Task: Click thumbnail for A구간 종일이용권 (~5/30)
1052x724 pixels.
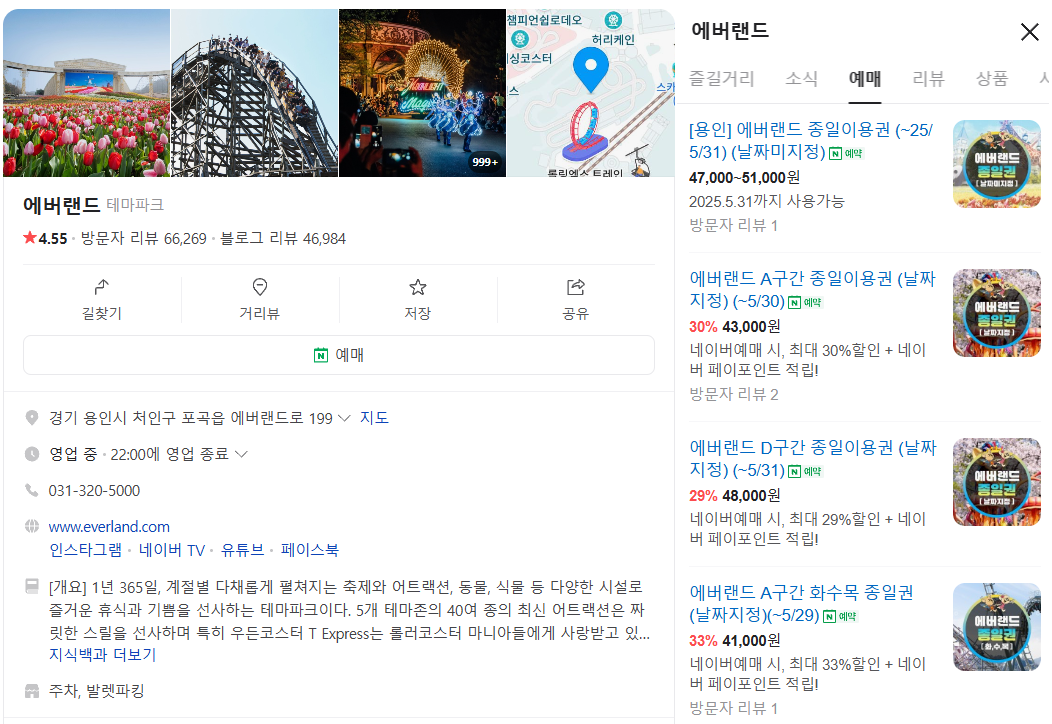Action: point(996,313)
